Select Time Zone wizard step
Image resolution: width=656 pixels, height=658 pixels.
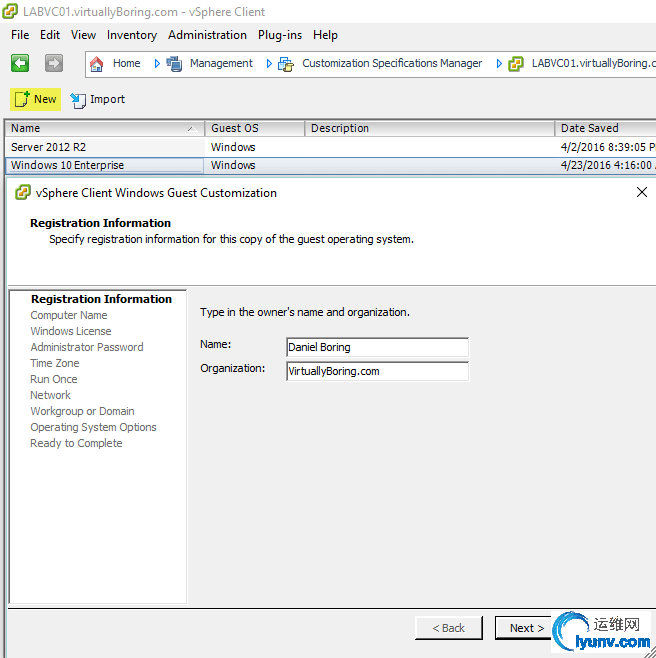coord(55,363)
